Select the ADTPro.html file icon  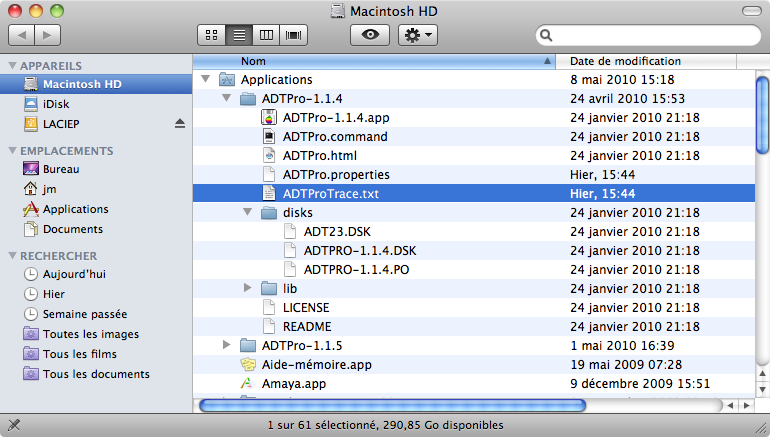click(269, 156)
